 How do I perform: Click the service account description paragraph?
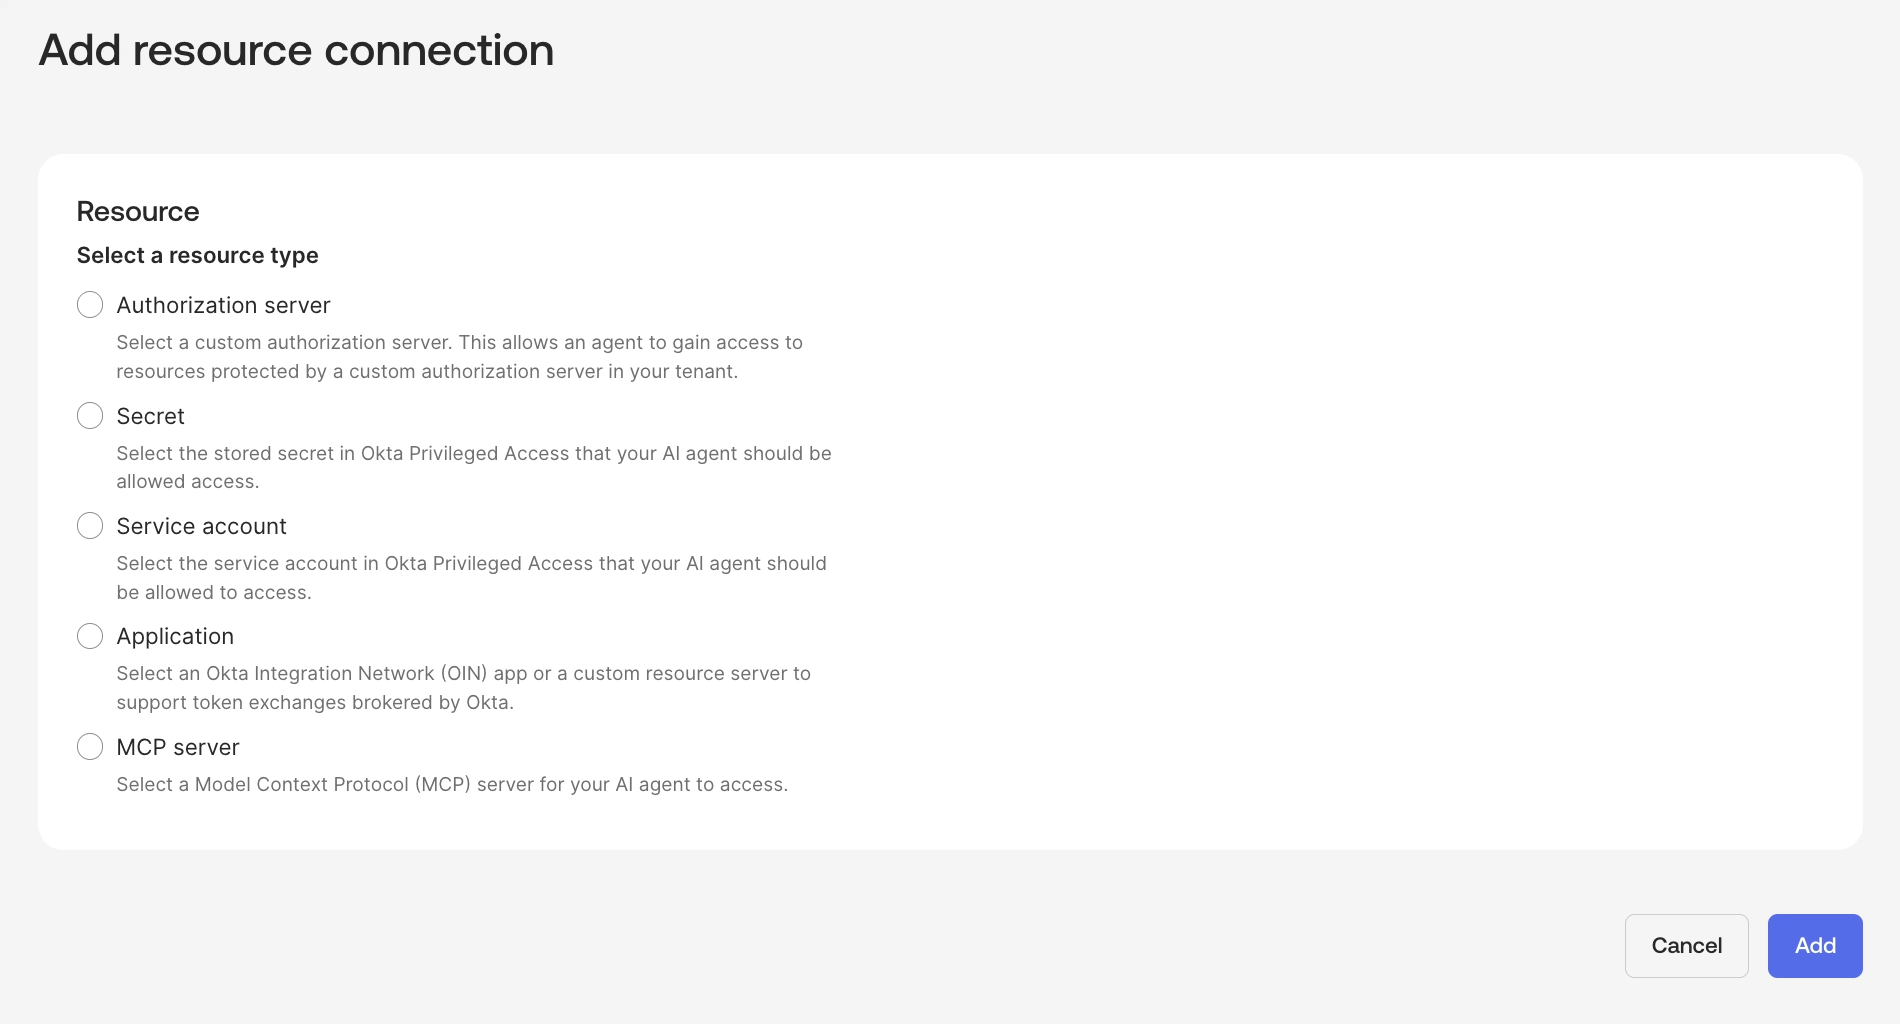(x=471, y=578)
